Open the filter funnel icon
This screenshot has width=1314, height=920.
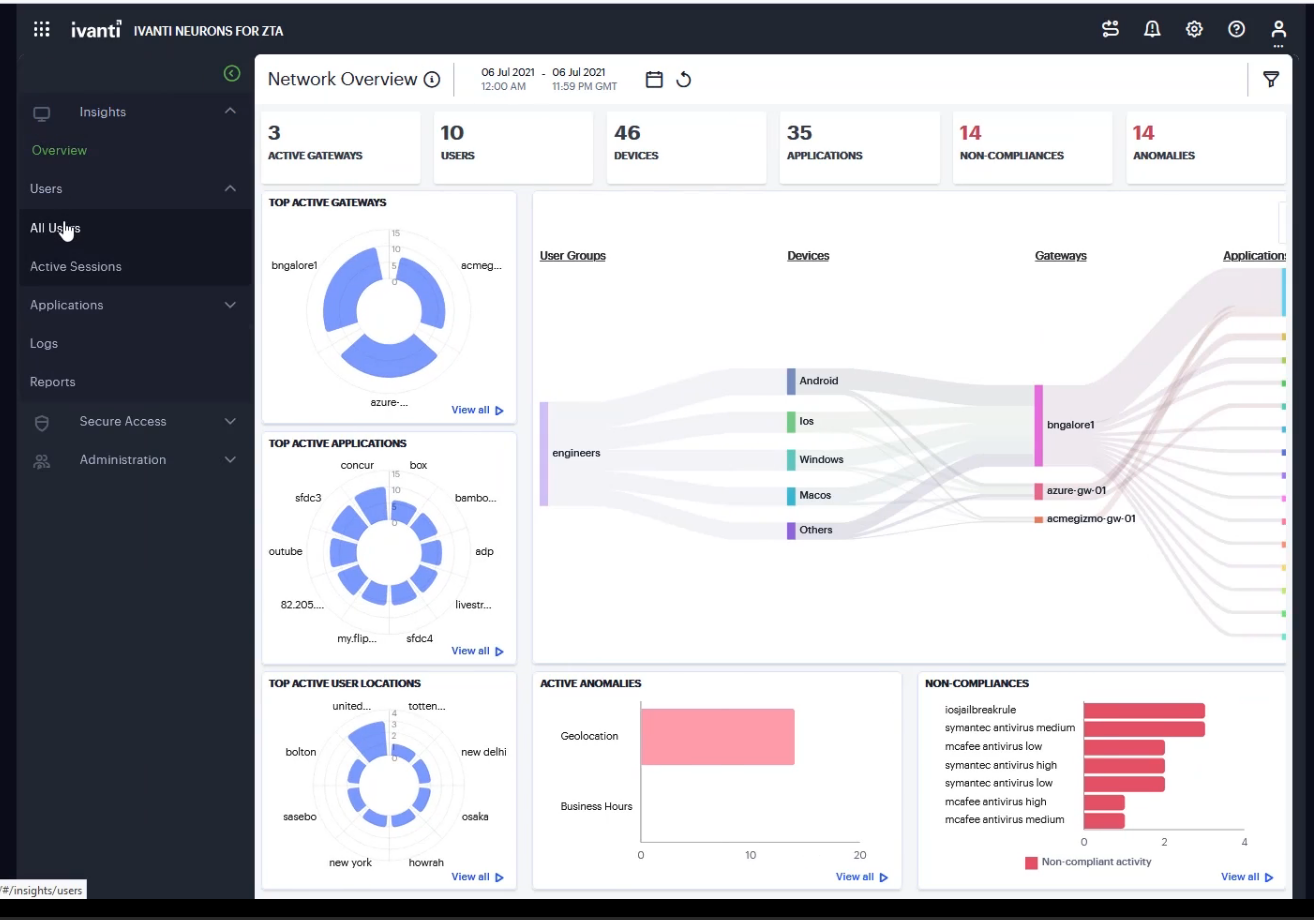(1271, 80)
